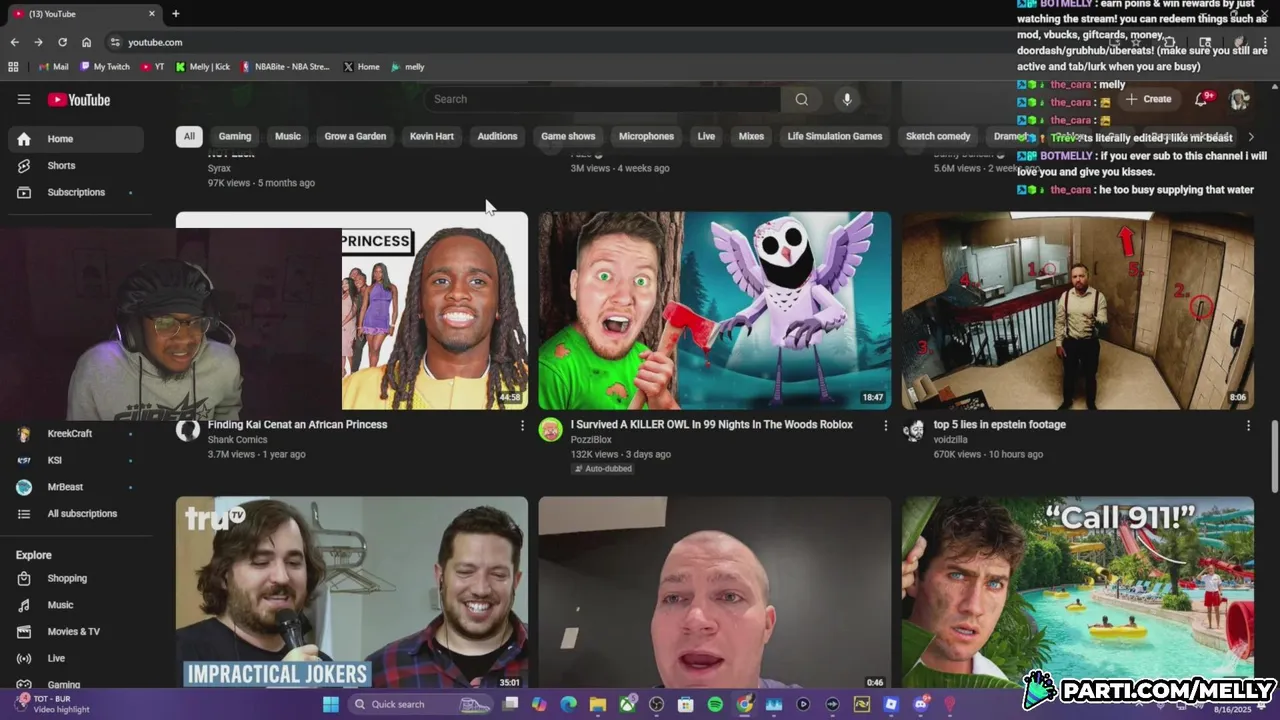Click the search magnifier button
1280x720 pixels.
801,99
